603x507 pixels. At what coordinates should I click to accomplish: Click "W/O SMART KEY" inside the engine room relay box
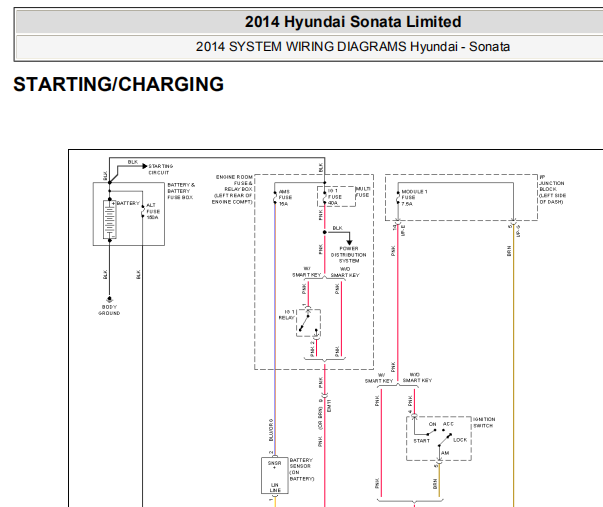pyautogui.click(x=345, y=272)
